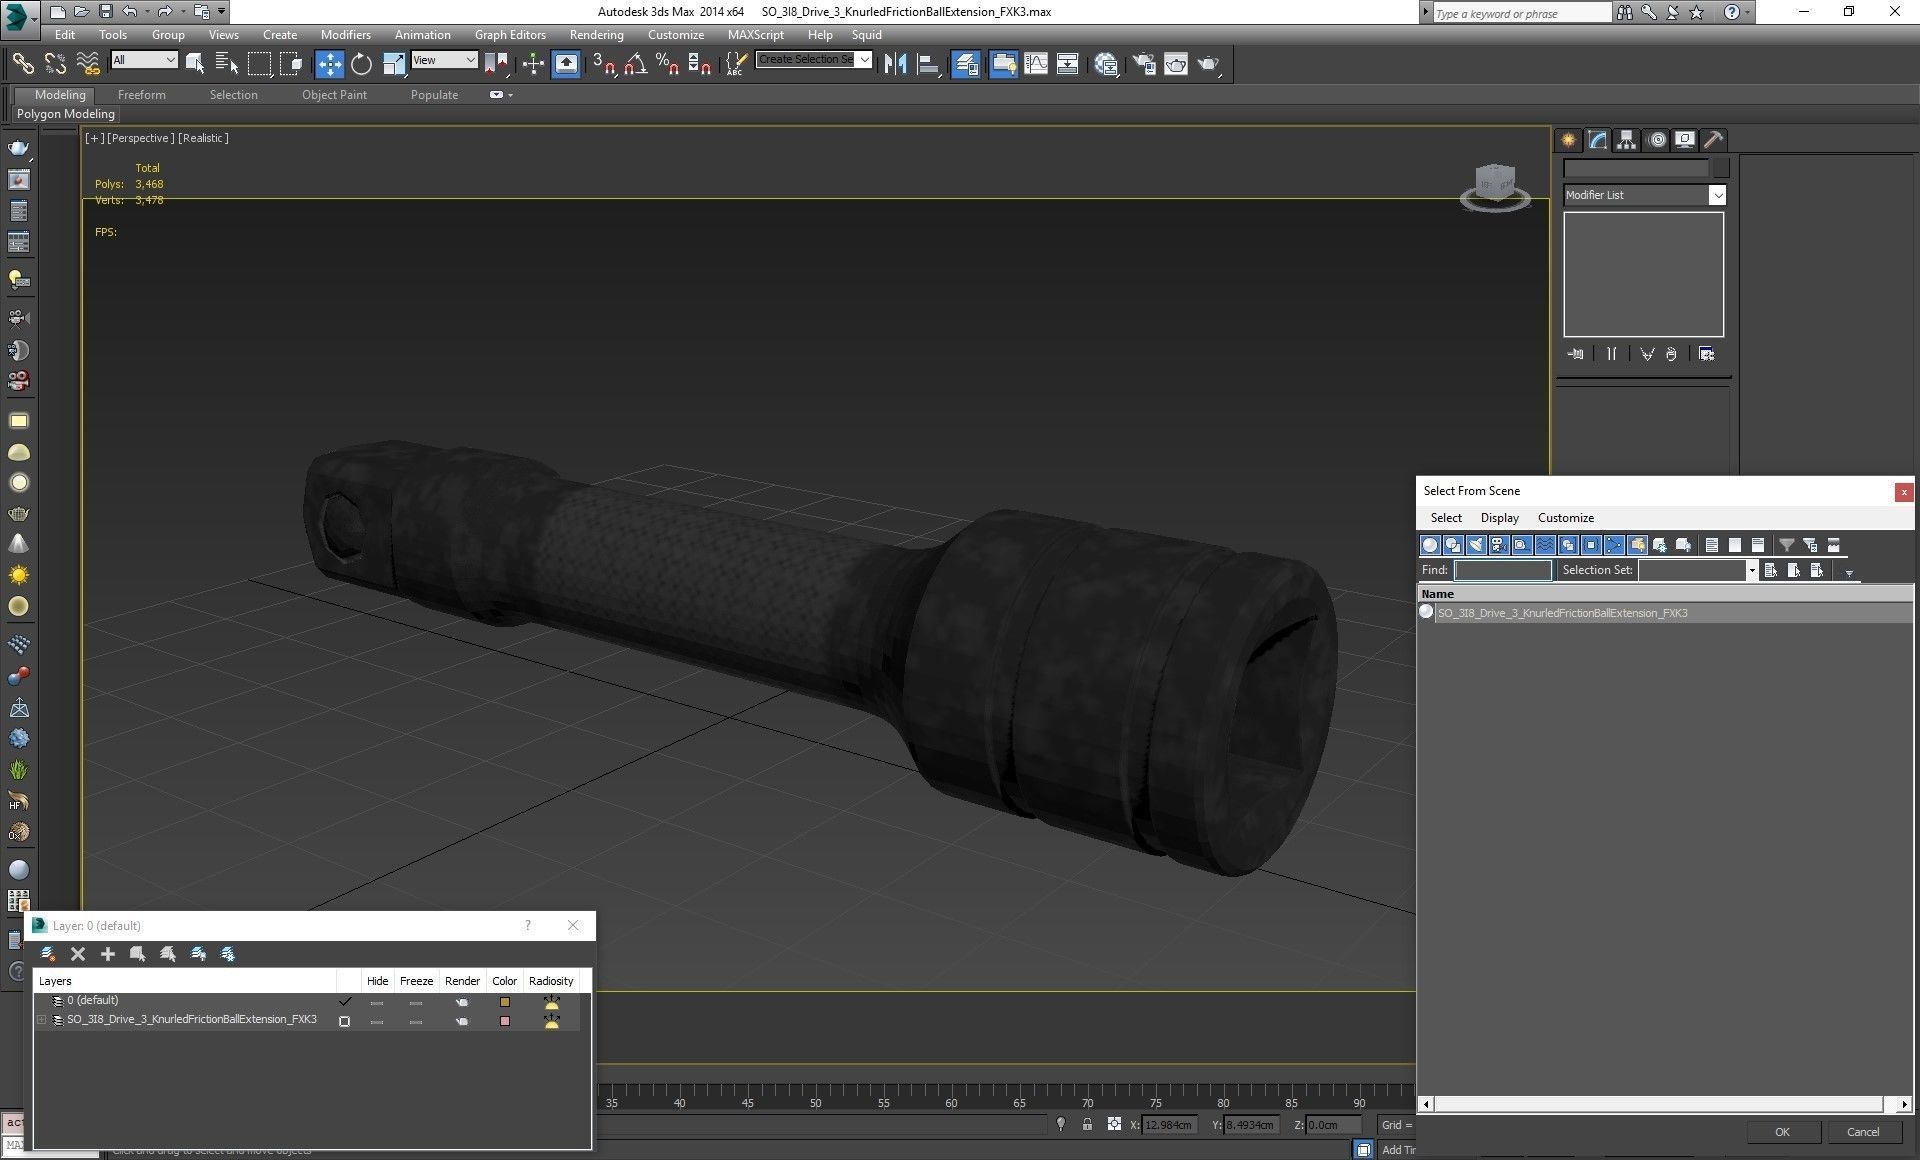Choose the Rectangular Selection Region tool

[x=259, y=64]
